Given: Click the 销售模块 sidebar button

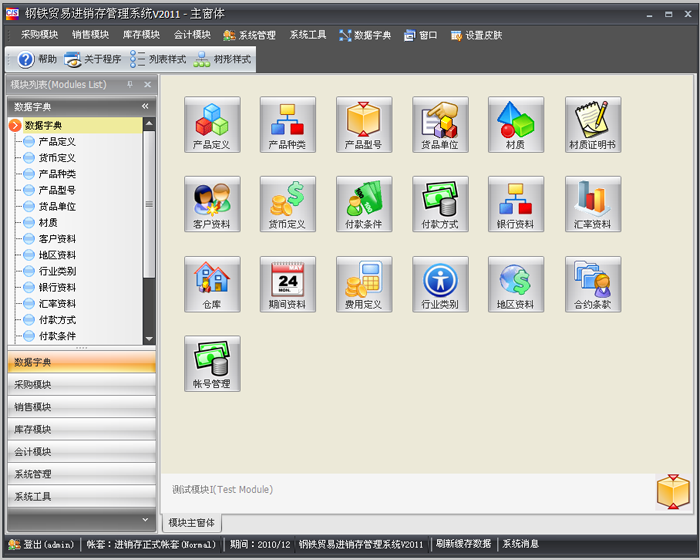Looking at the screenshot, I should coord(80,407).
